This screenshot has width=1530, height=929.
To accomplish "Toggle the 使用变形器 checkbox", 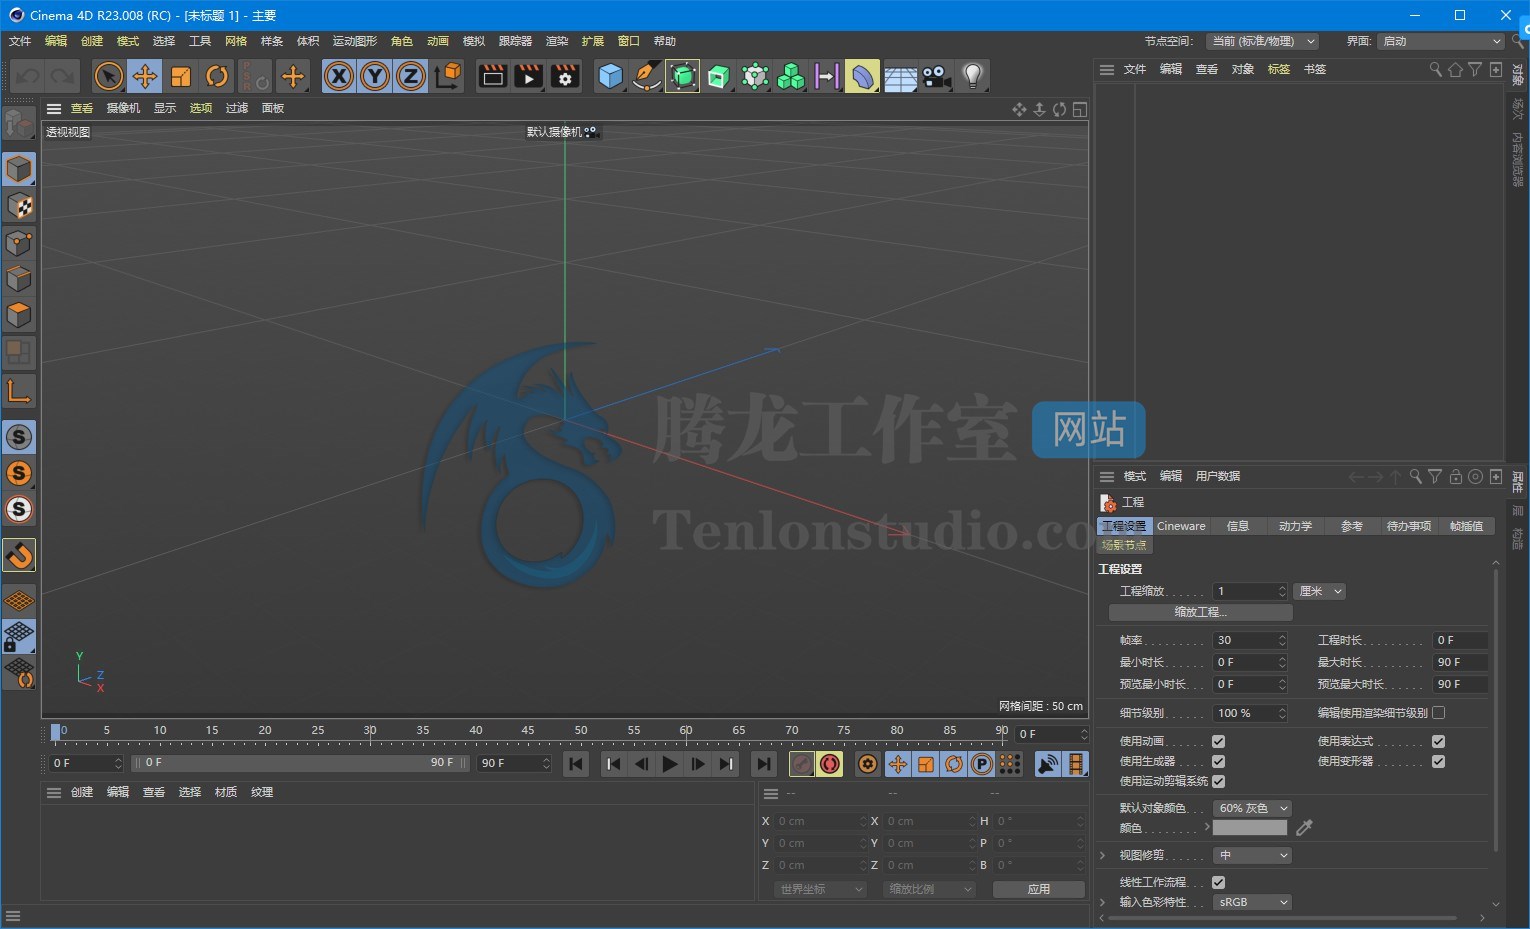I will [x=1438, y=761].
